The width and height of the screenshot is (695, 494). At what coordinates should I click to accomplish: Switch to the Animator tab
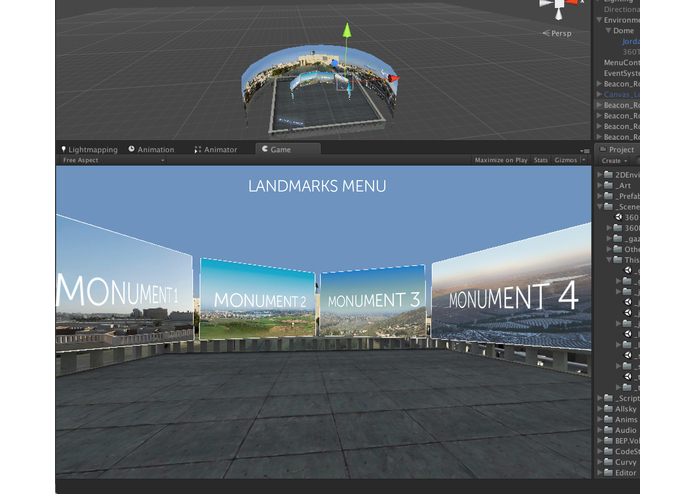pos(216,149)
